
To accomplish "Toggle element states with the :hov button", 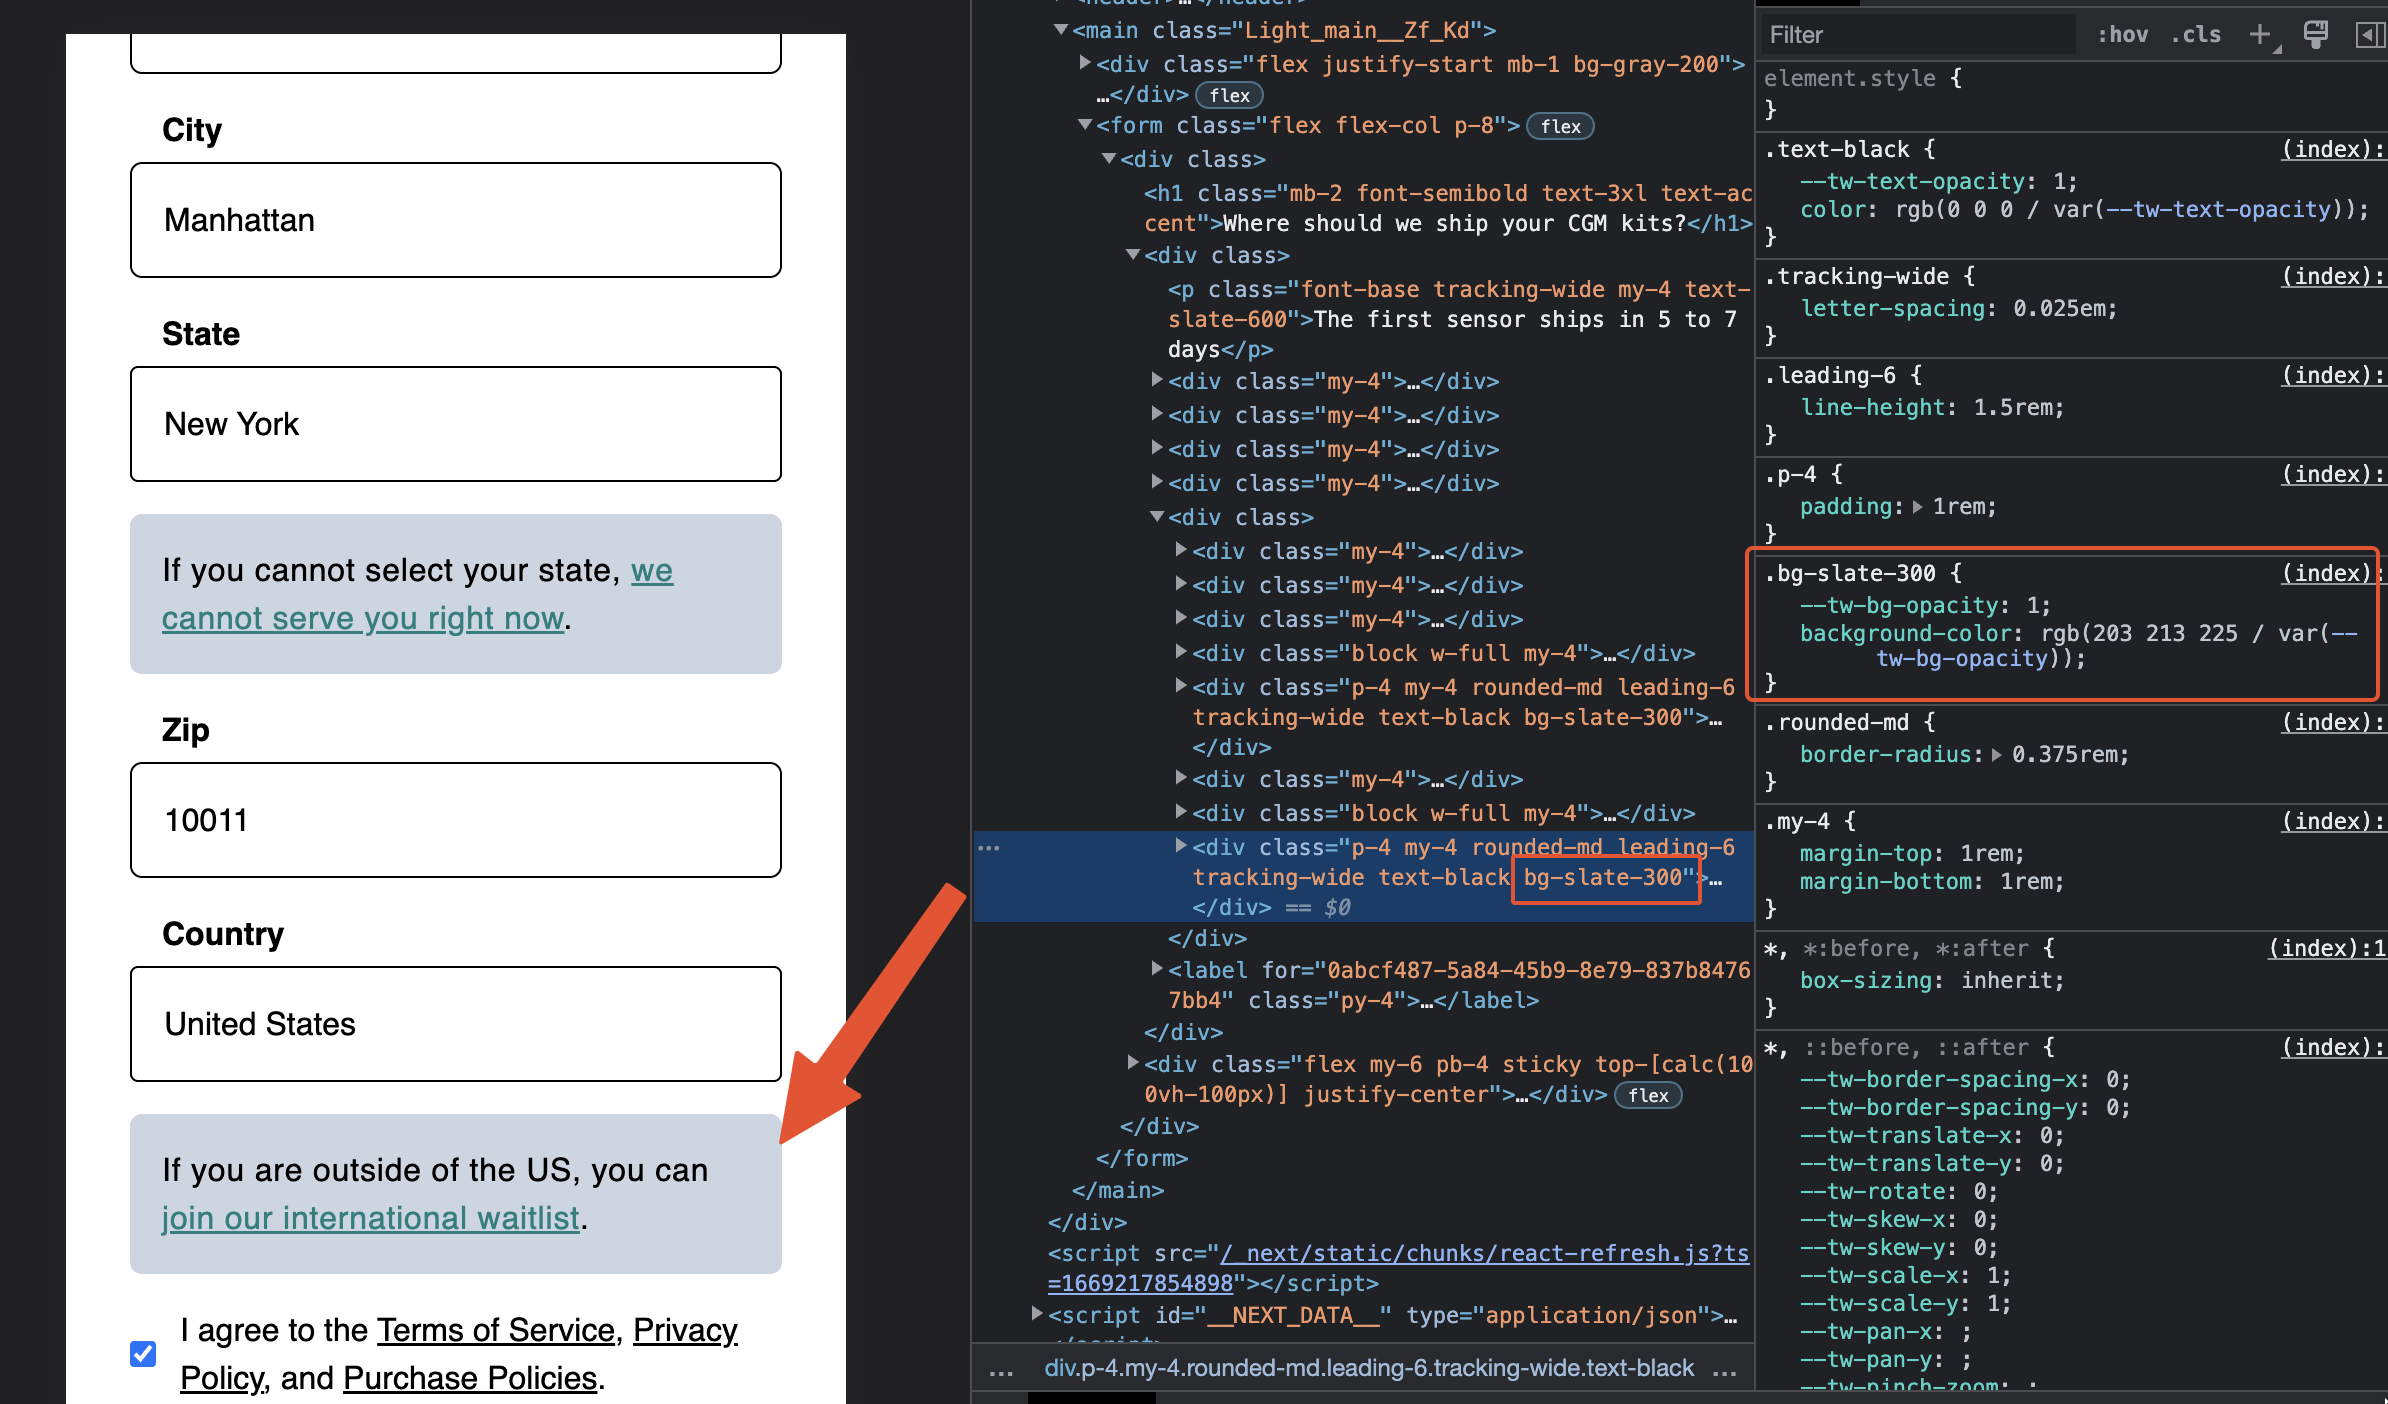I will [2122, 34].
